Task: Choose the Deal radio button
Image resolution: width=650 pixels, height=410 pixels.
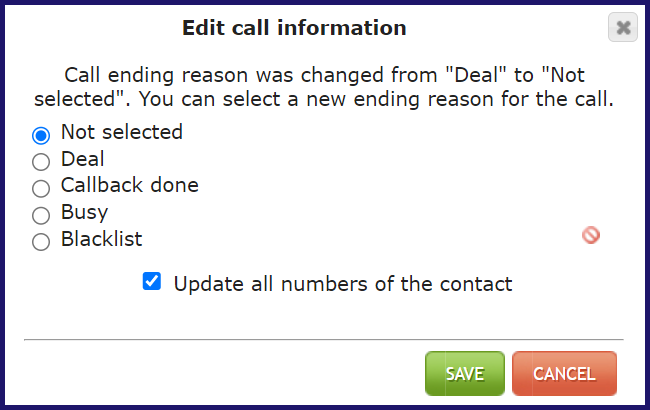Action: pos(41,162)
